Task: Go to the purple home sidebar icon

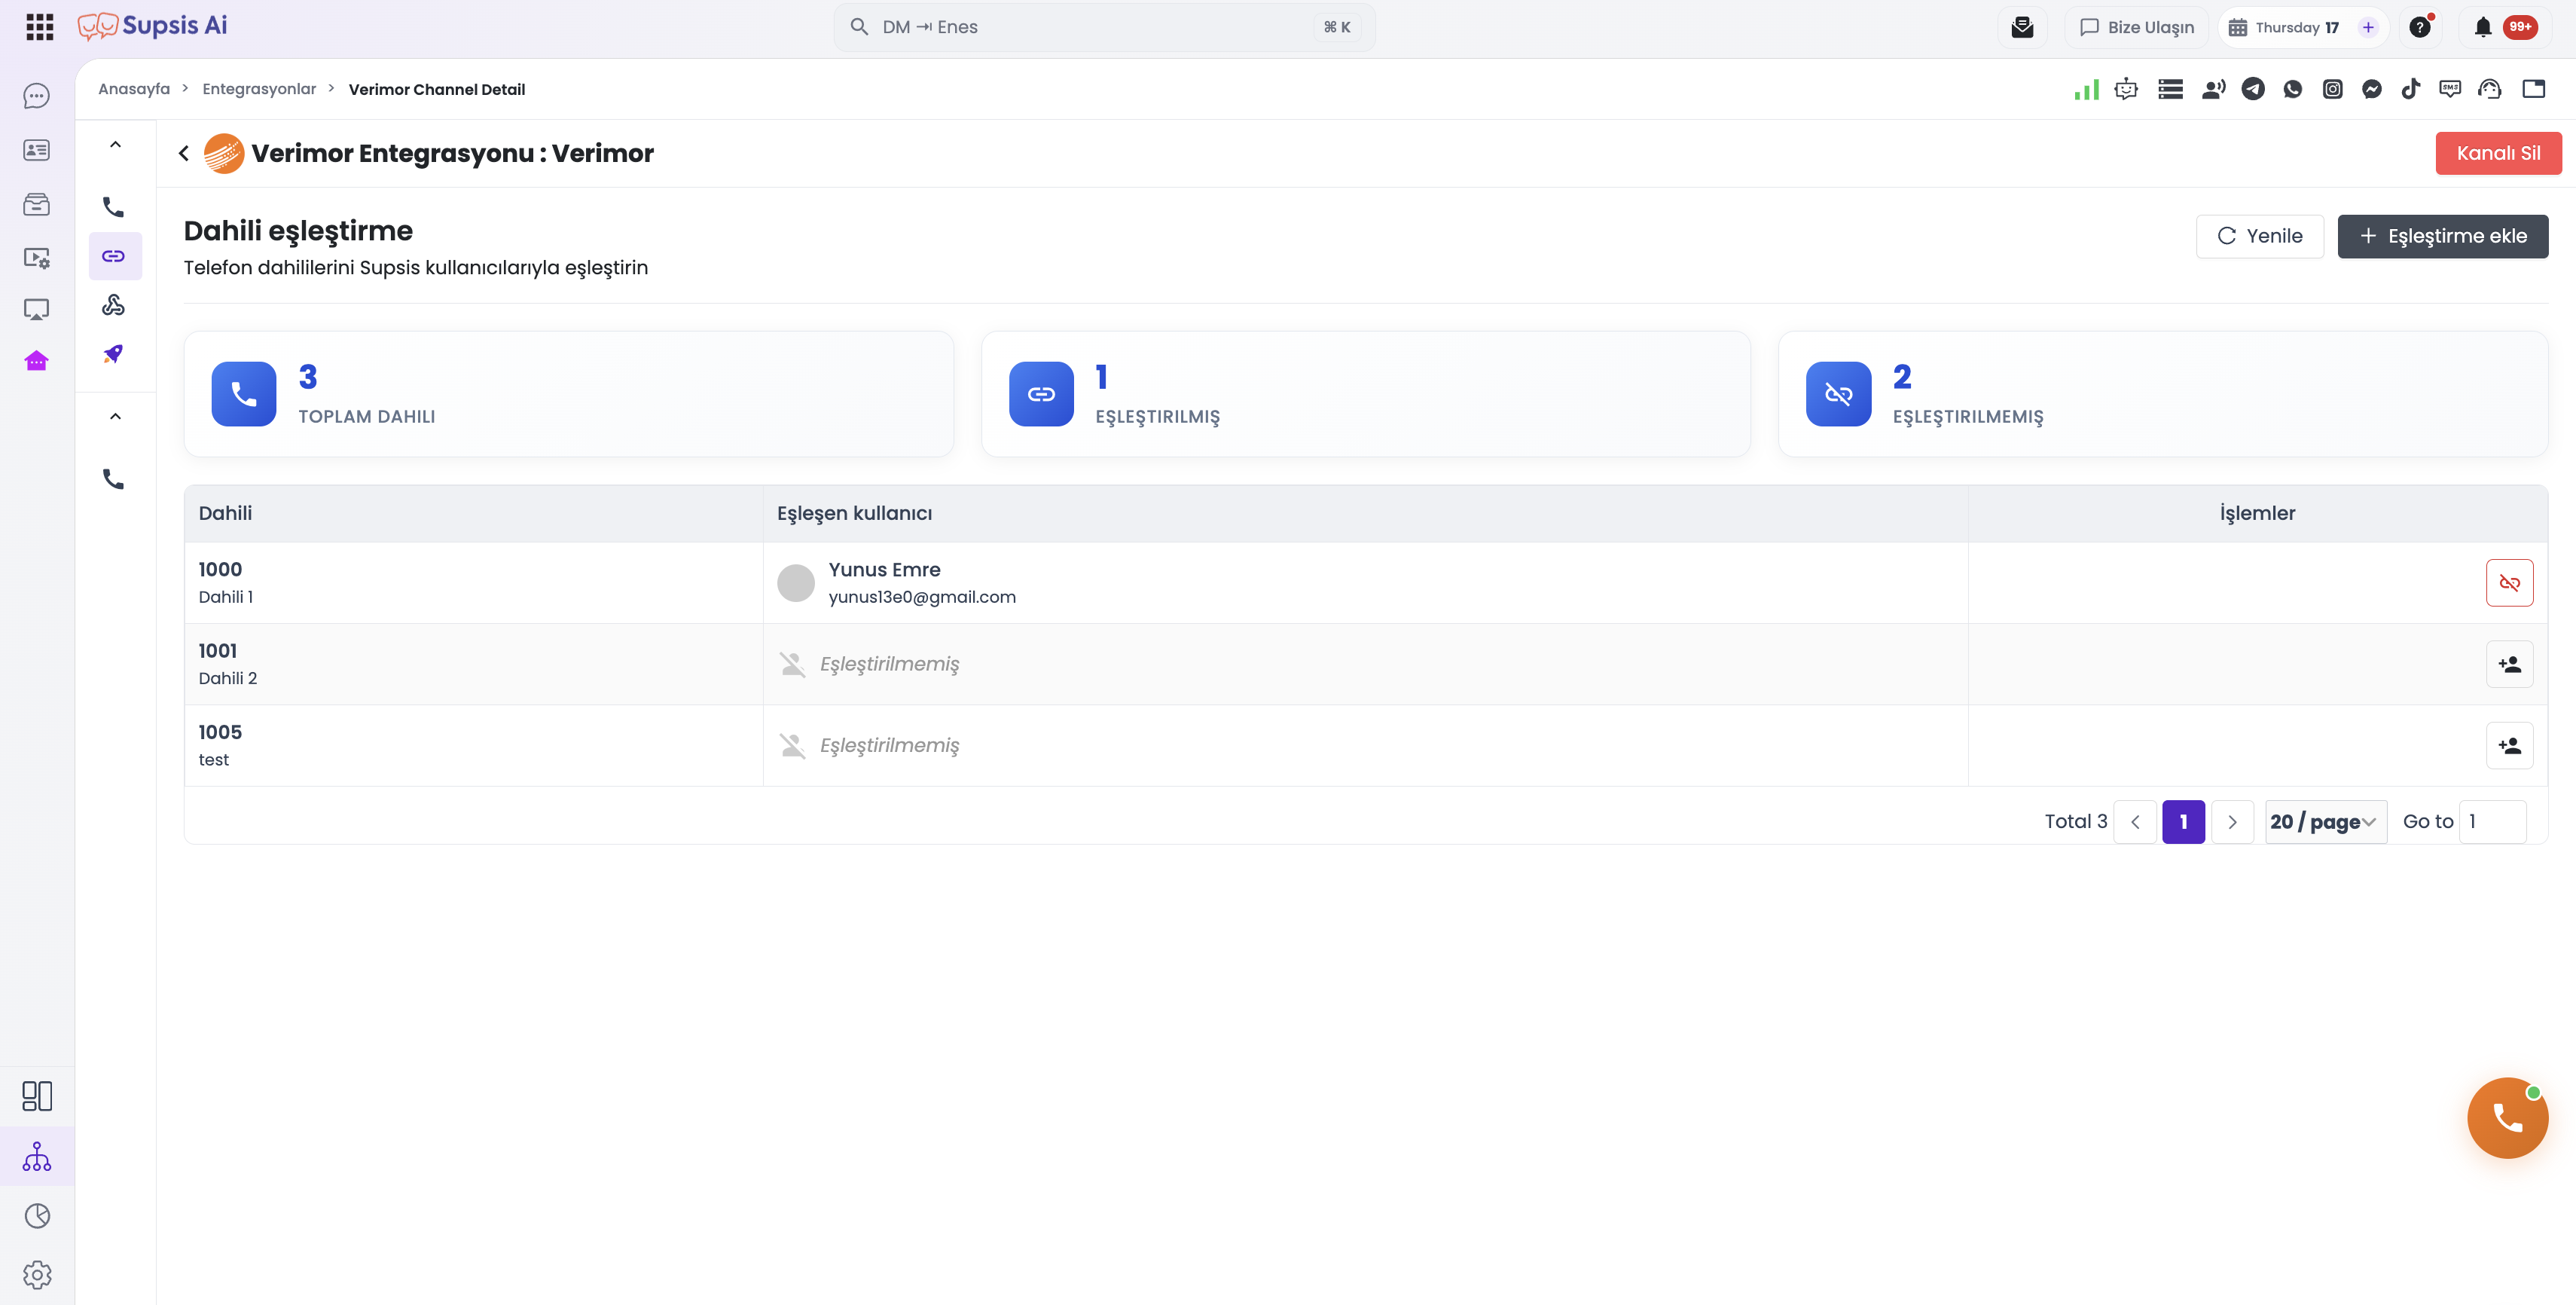Action: click(x=36, y=361)
